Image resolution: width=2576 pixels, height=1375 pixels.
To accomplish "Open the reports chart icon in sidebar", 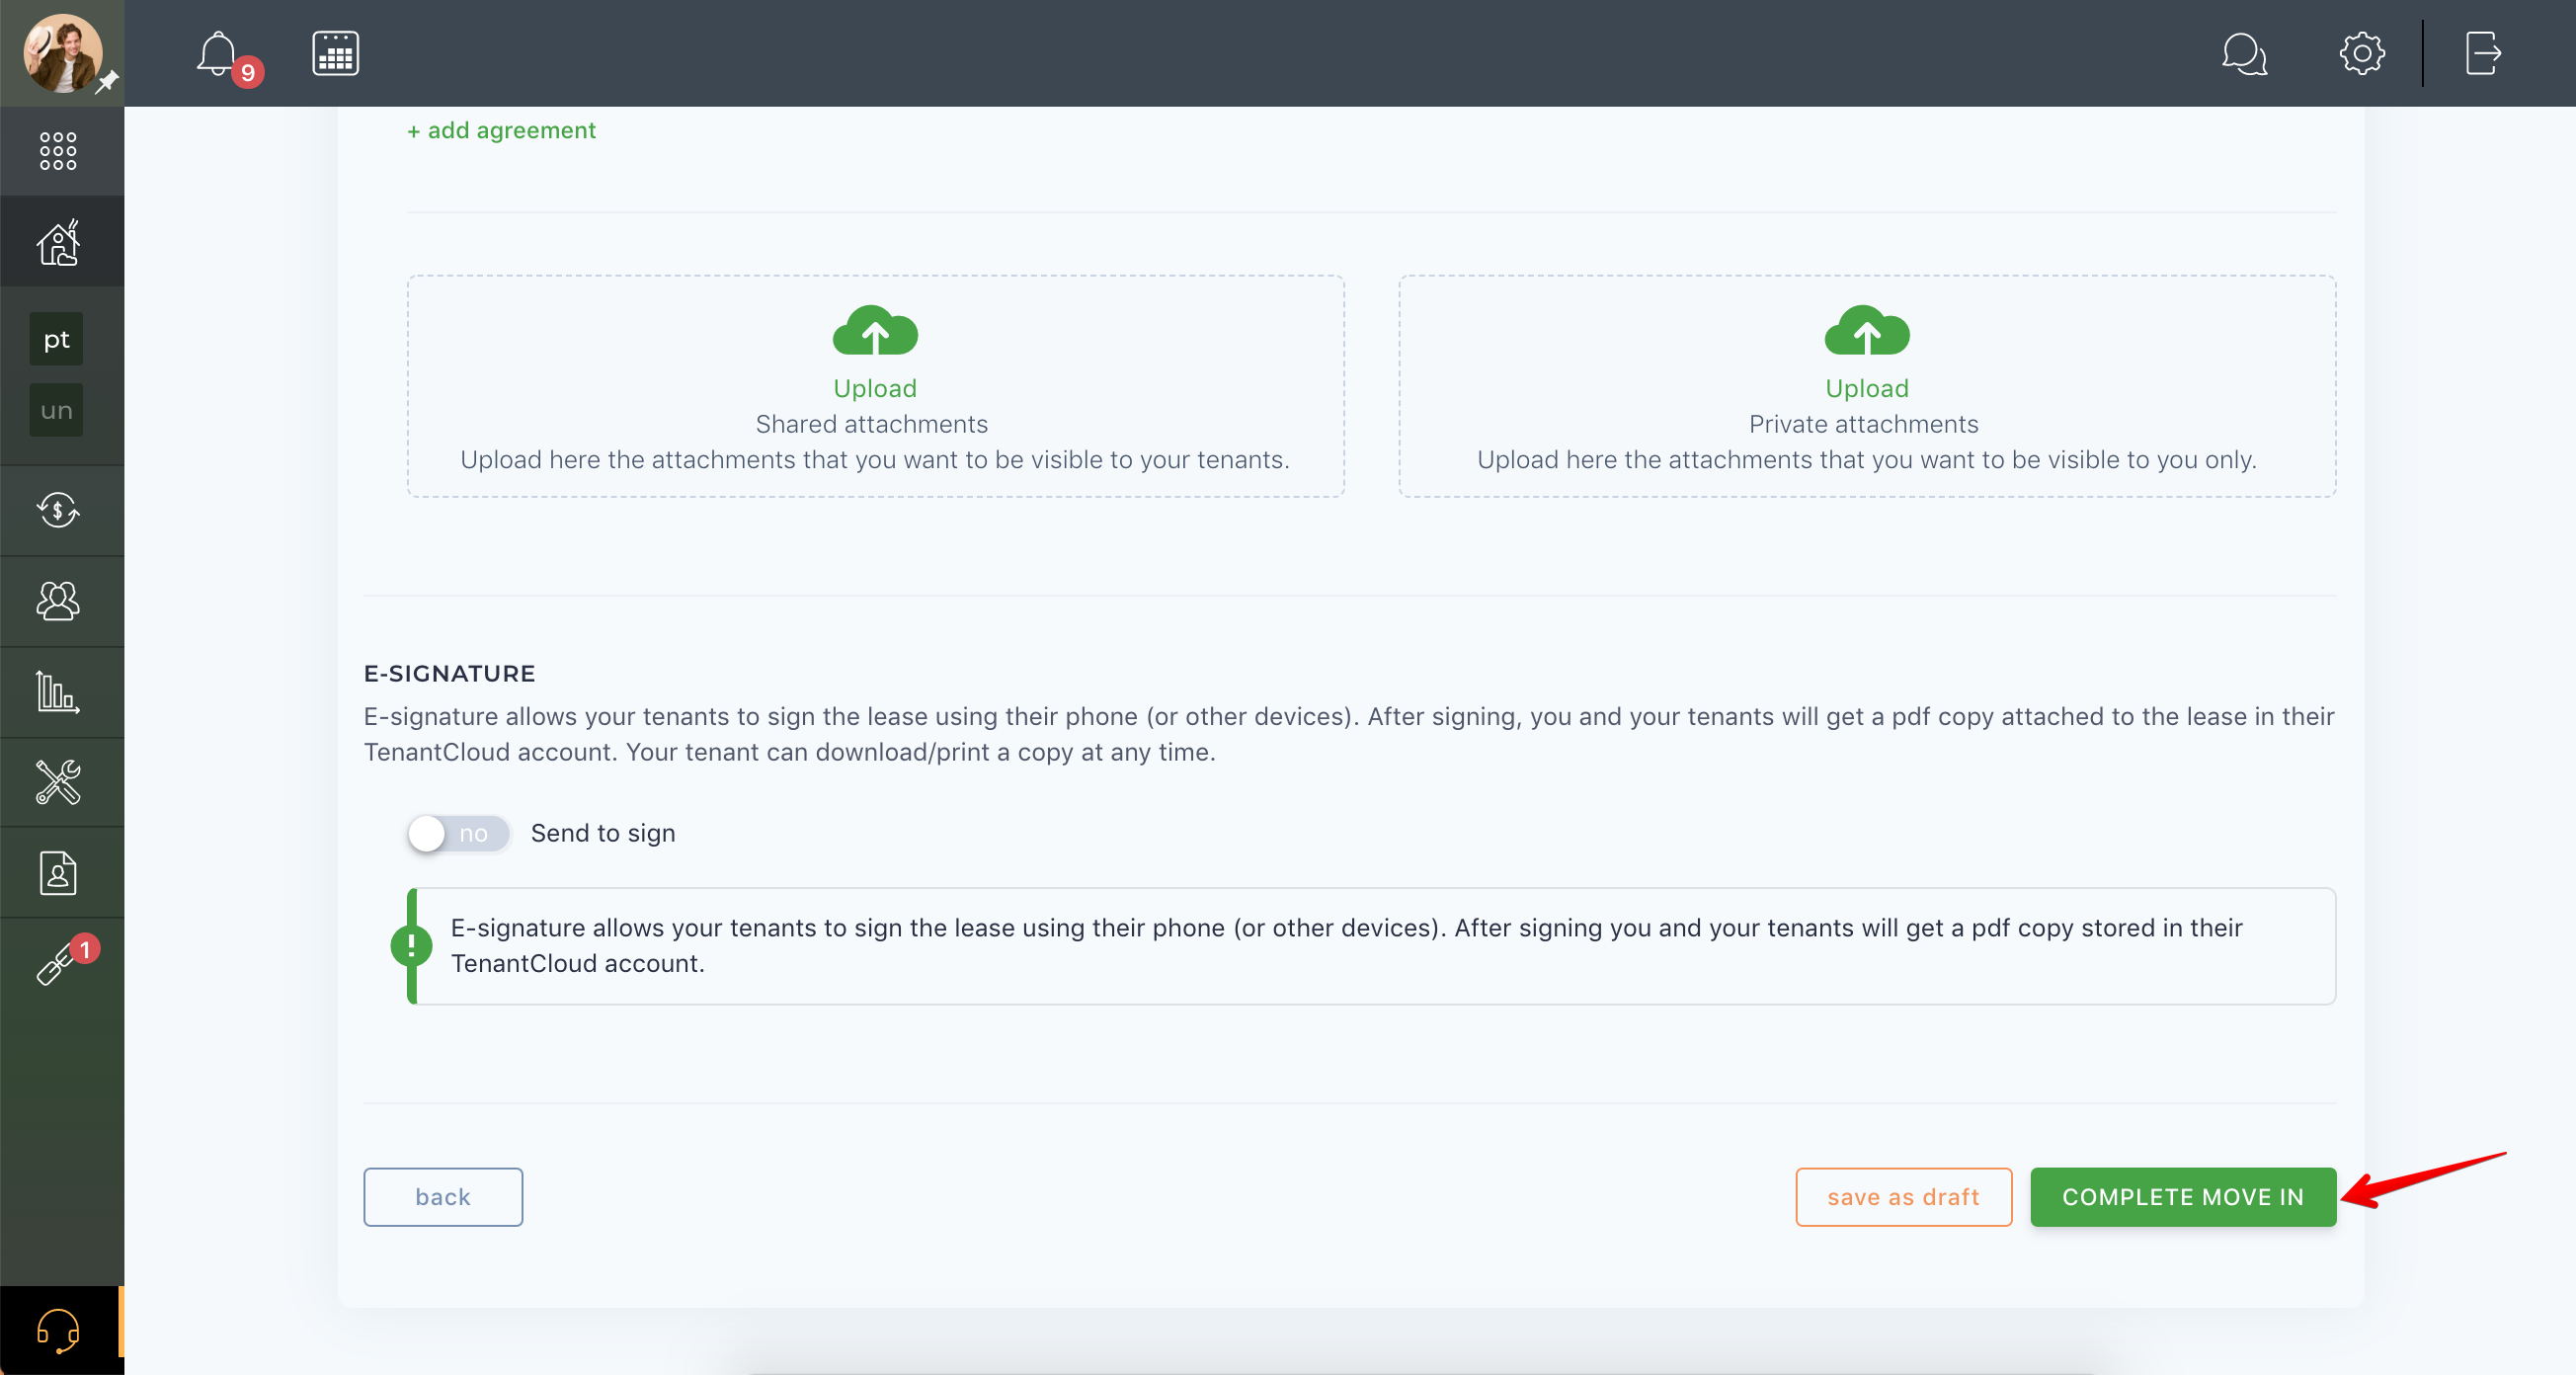I will pos(58,692).
